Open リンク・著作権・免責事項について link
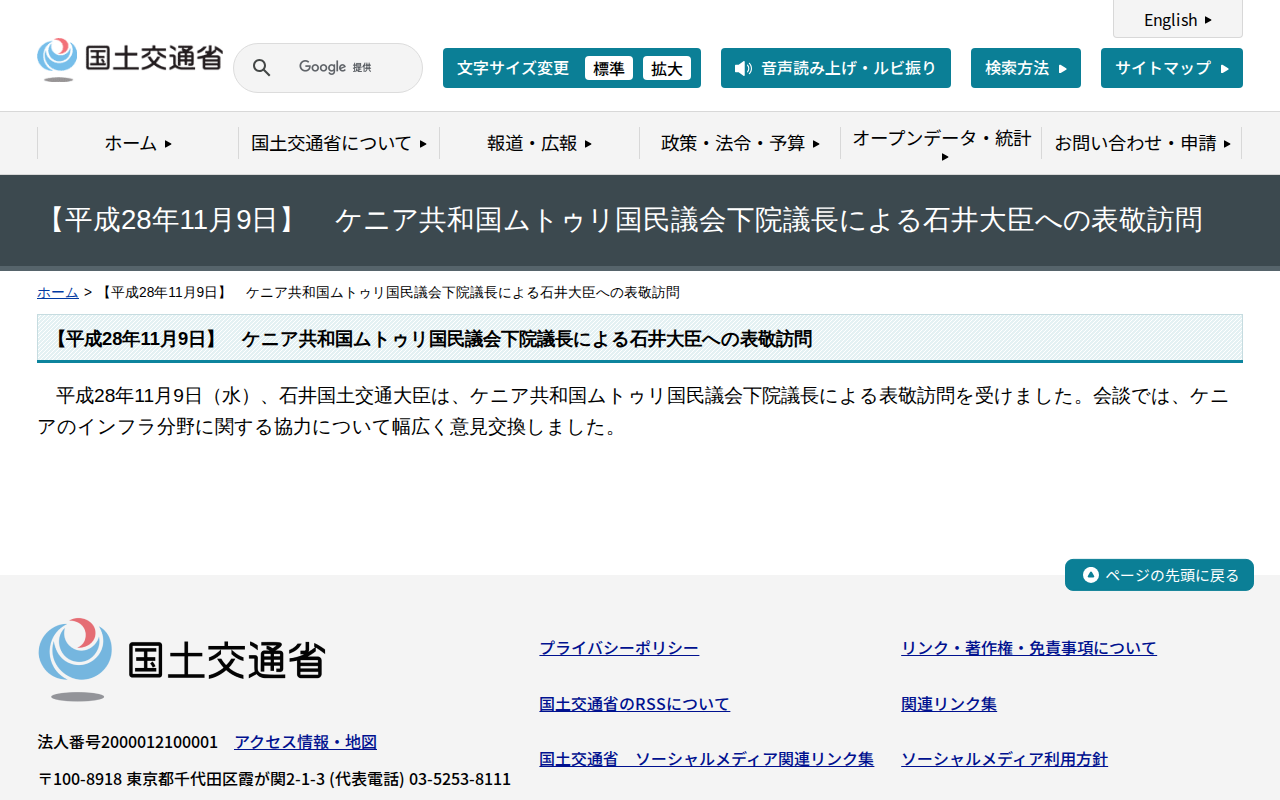Screen dimensions: 1280x800 [1029, 648]
